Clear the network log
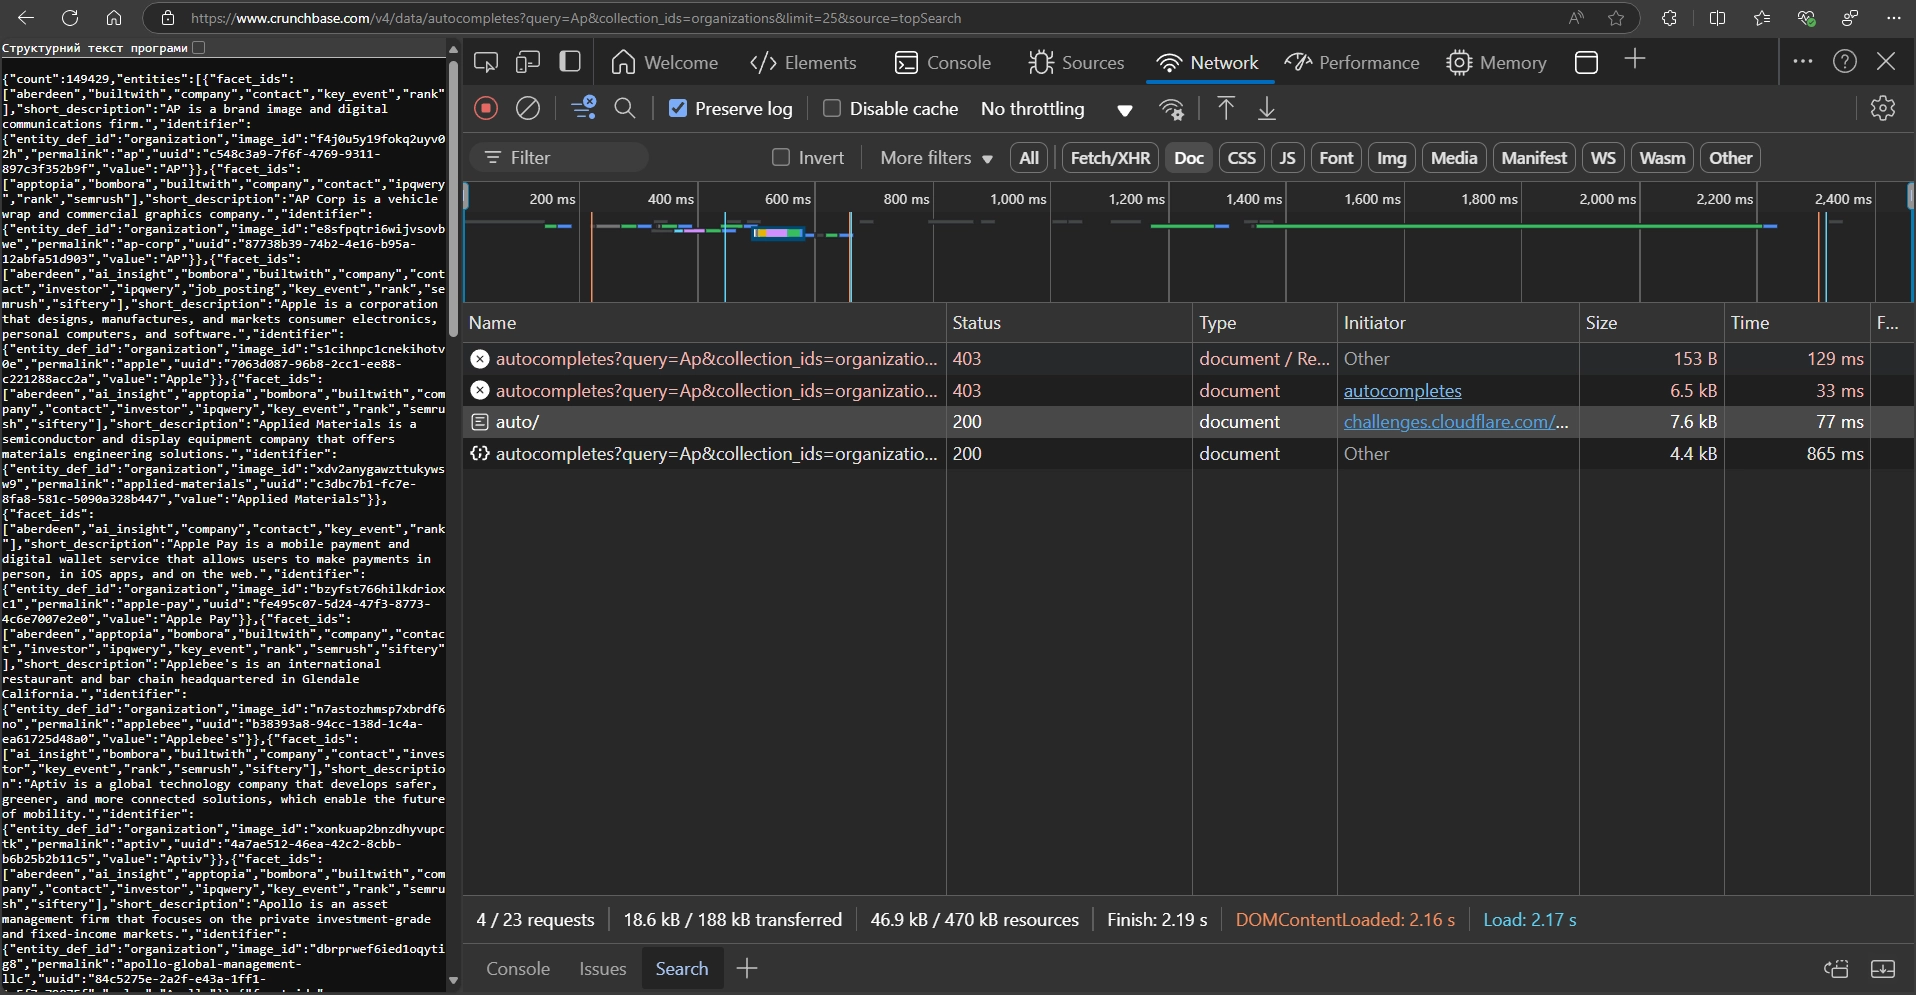Screen dimensions: 1916x995 pos(528,109)
